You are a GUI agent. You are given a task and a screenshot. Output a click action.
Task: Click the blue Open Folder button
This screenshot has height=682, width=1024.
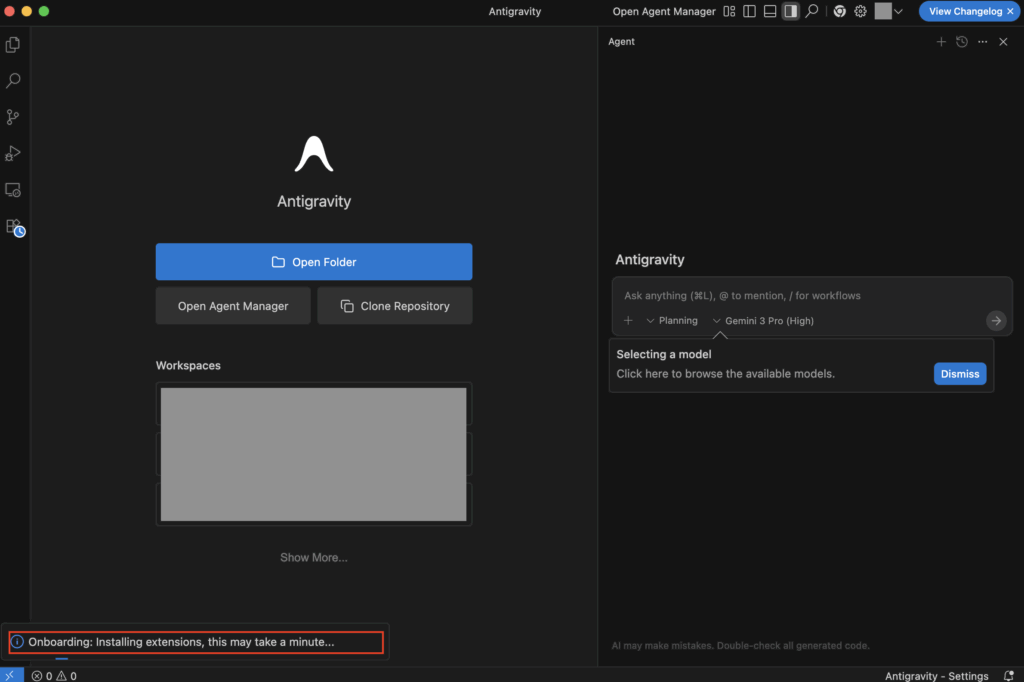pyautogui.click(x=314, y=262)
